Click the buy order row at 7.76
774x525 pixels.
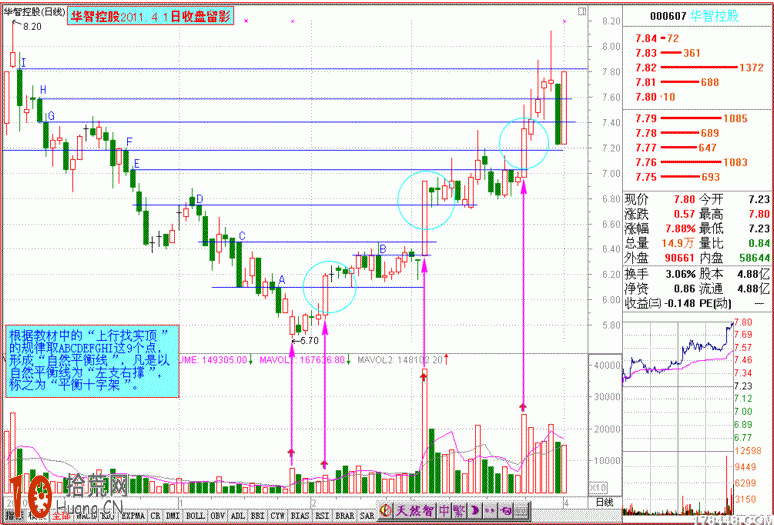coord(697,162)
